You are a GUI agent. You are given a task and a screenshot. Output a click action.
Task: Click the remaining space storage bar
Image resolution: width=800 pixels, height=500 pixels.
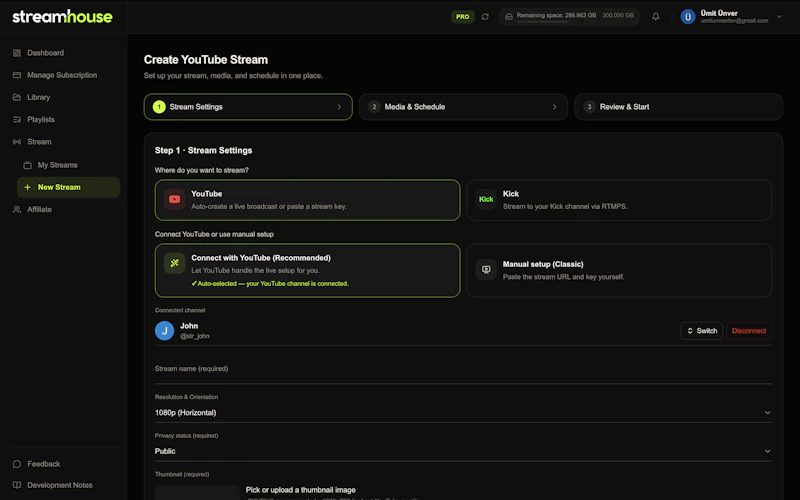569,17
